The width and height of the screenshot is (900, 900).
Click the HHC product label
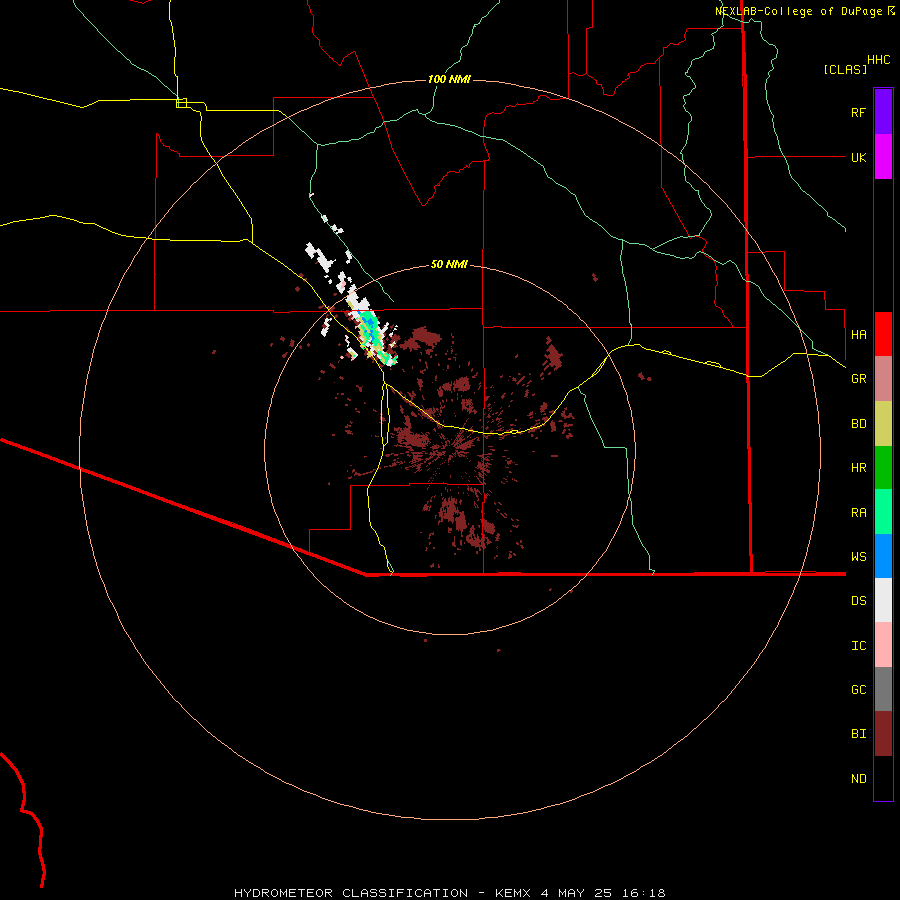[879, 60]
